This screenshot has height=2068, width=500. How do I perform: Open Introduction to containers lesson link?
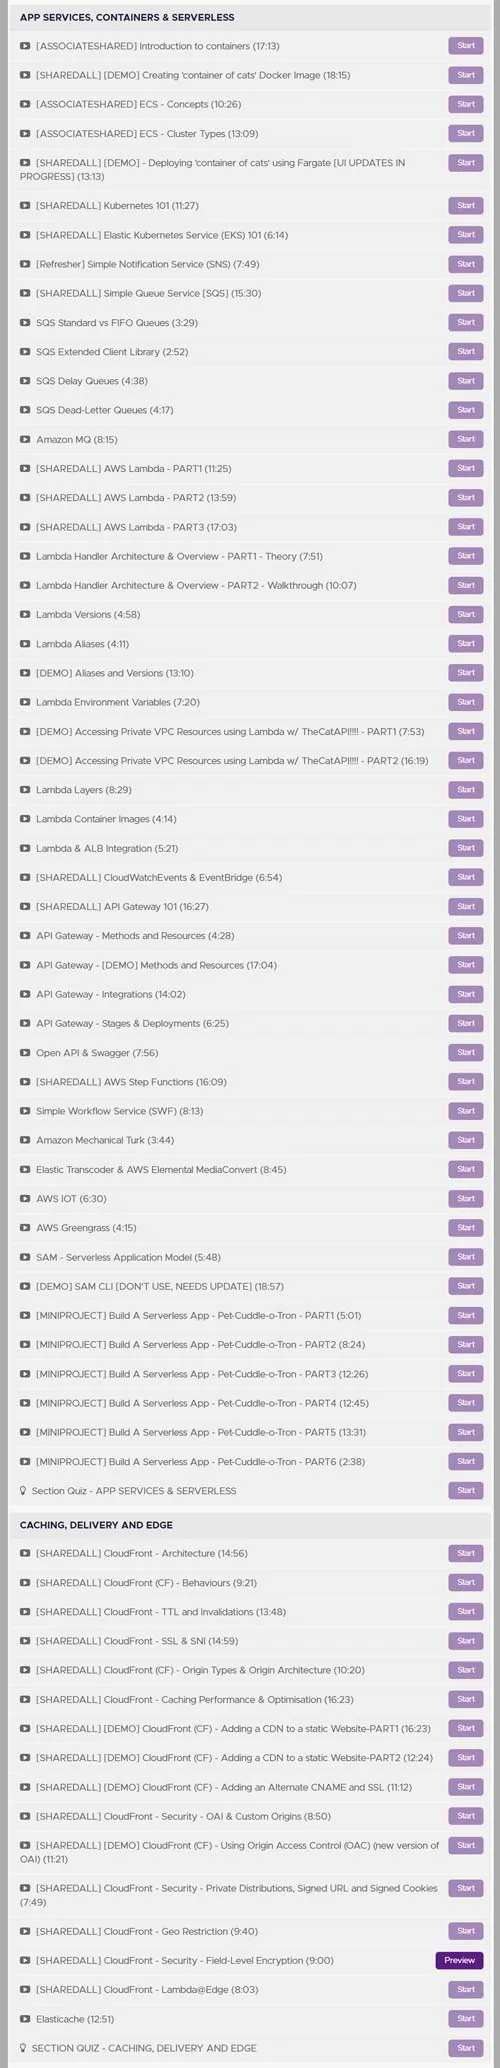click(157, 46)
